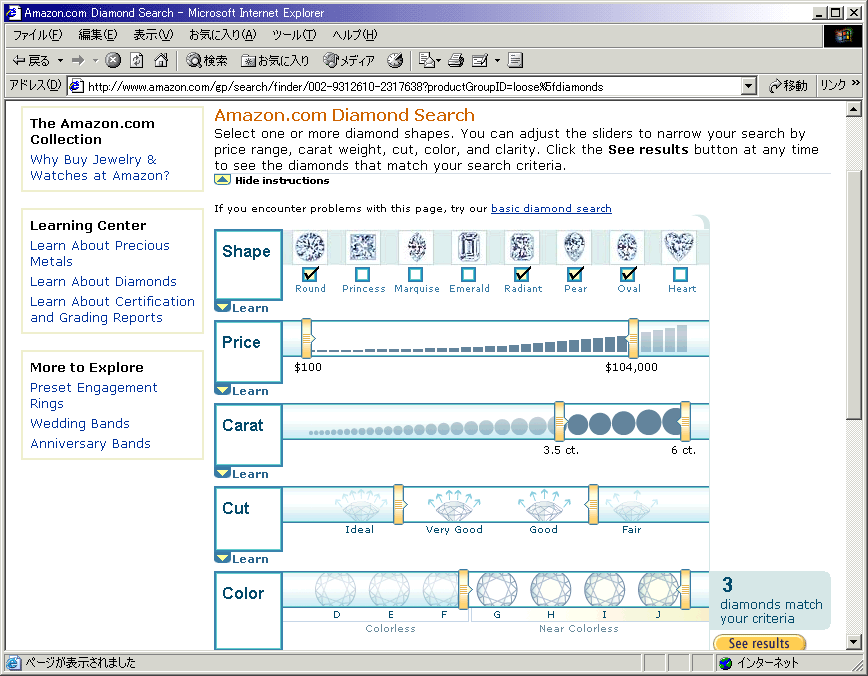Open the お気に入り(A) menu
The image size is (868, 676).
click(x=223, y=35)
